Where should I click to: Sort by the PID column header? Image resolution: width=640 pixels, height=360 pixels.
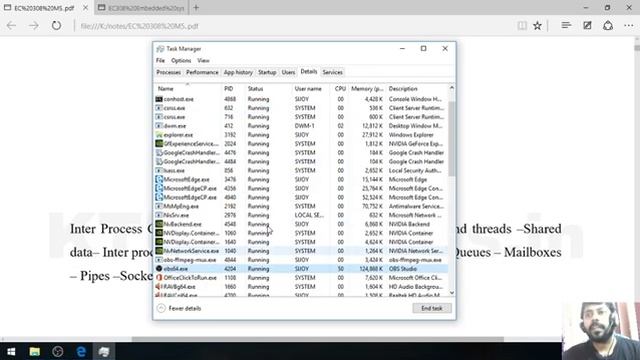pos(233,89)
